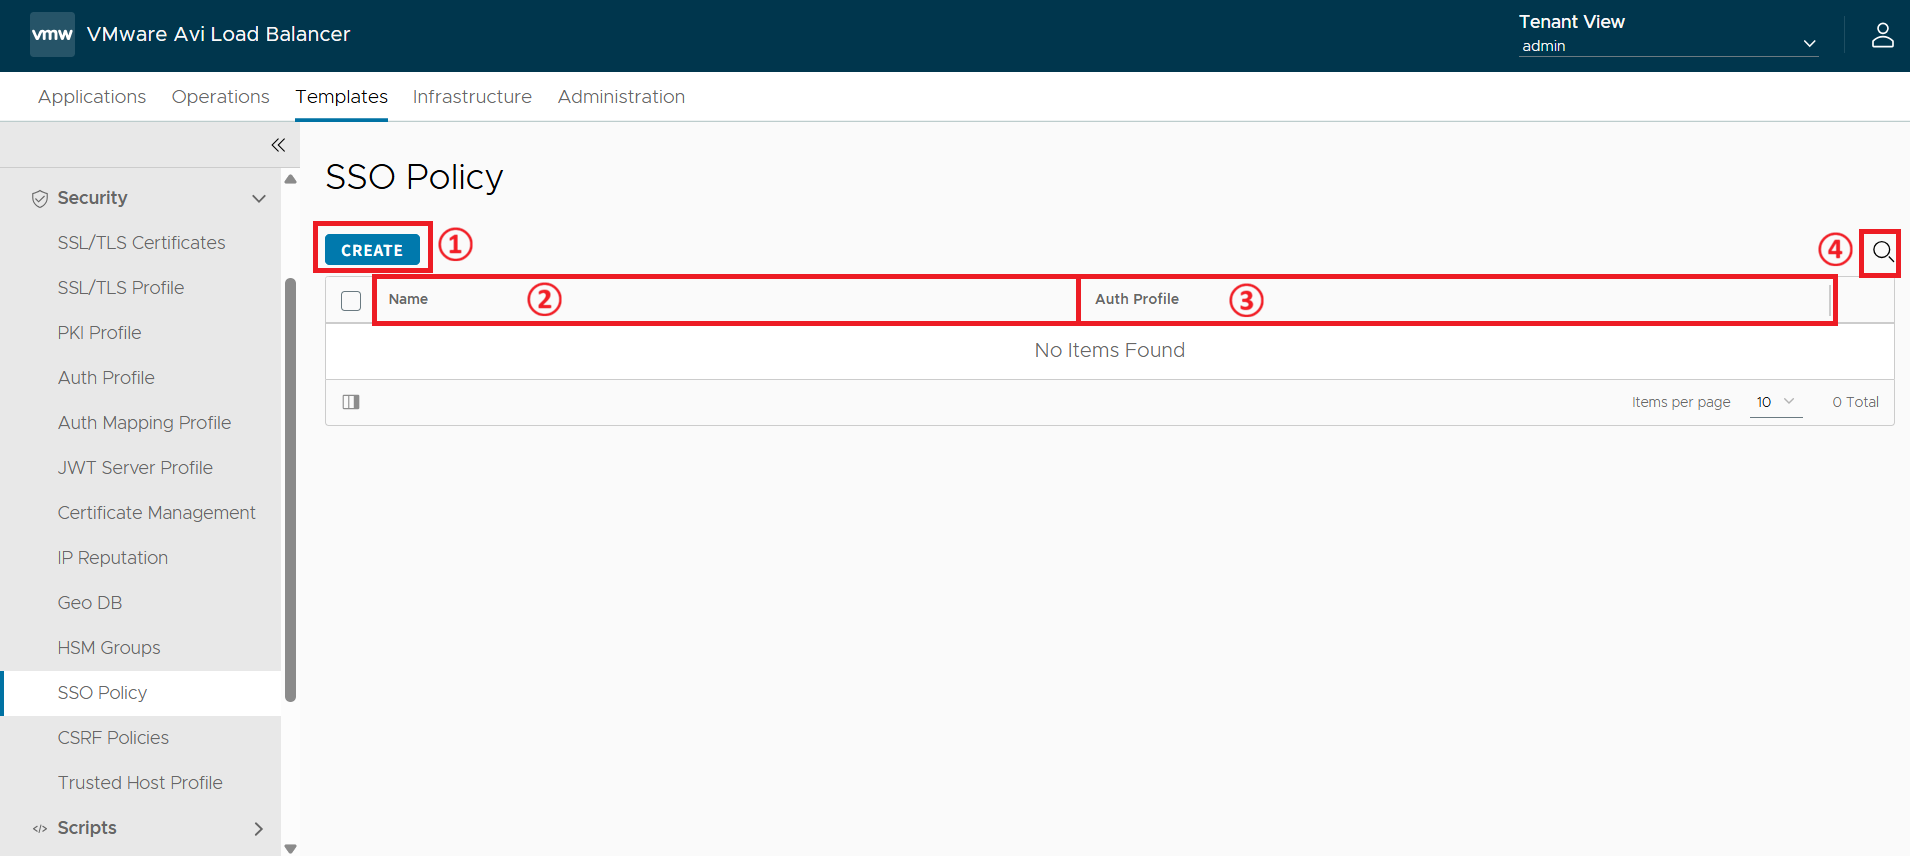This screenshot has width=1910, height=856.
Task: Open CSRF Policies
Action: [x=113, y=738]
